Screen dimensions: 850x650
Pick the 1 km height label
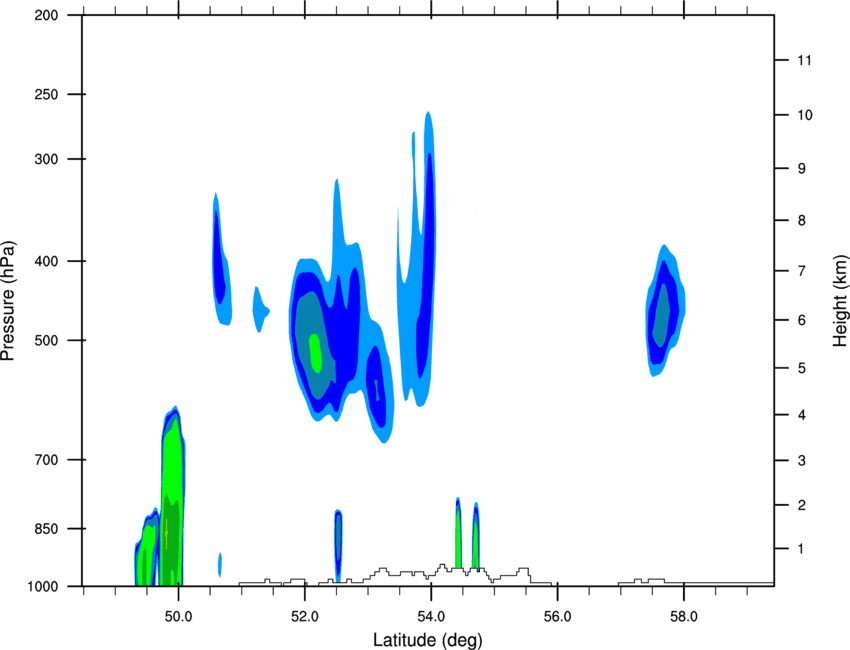[x=802, y=549]
